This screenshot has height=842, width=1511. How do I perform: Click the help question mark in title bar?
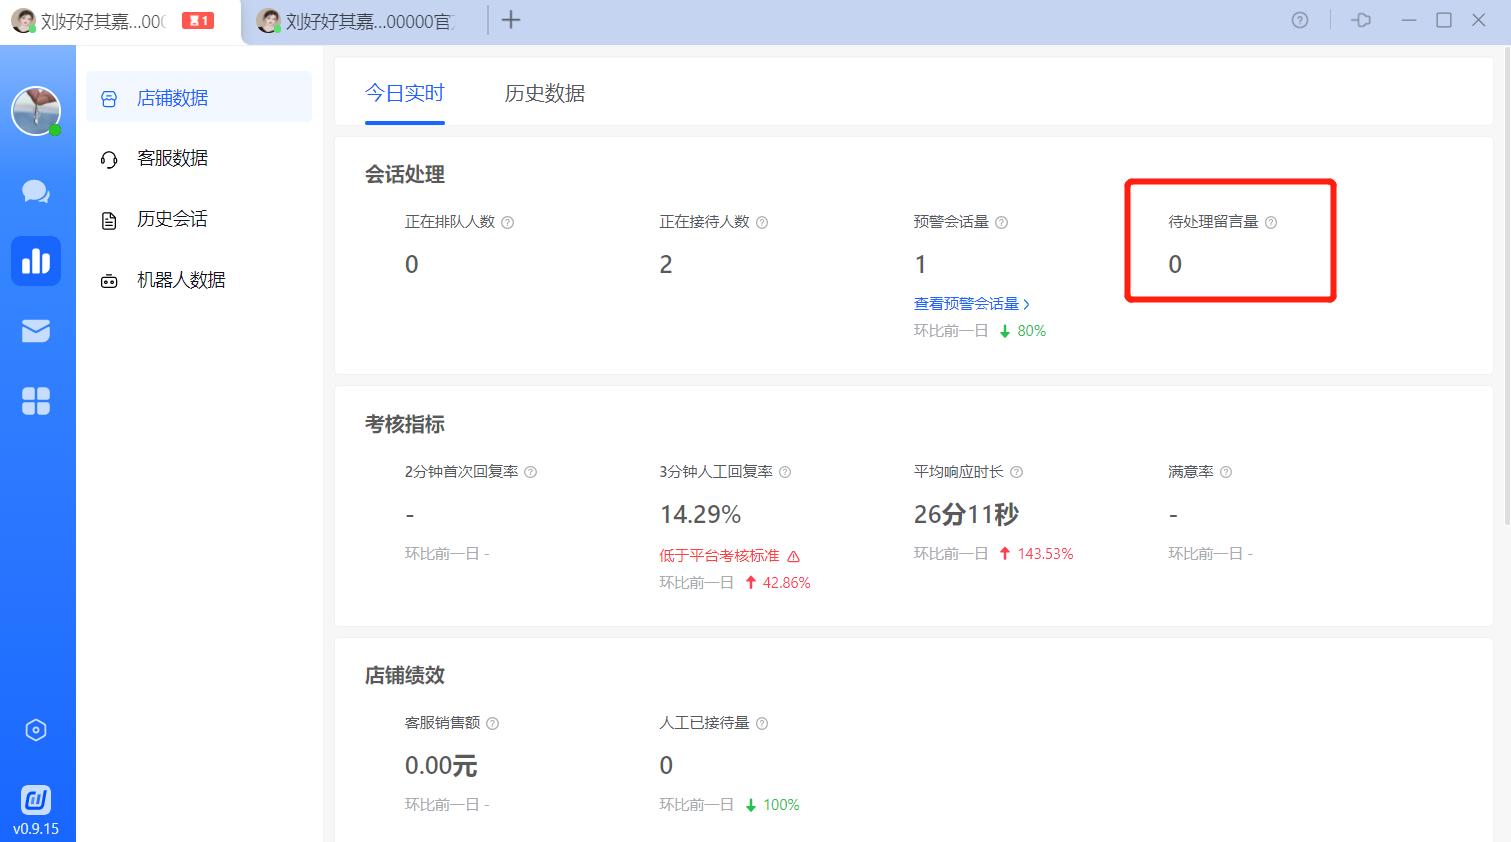[x=1300, y=20]
